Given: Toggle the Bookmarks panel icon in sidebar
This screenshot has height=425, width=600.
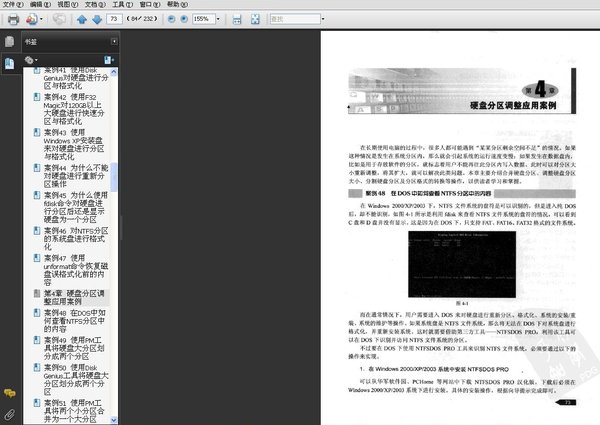Looking at the screenshot, I should (x=10, y=63).
